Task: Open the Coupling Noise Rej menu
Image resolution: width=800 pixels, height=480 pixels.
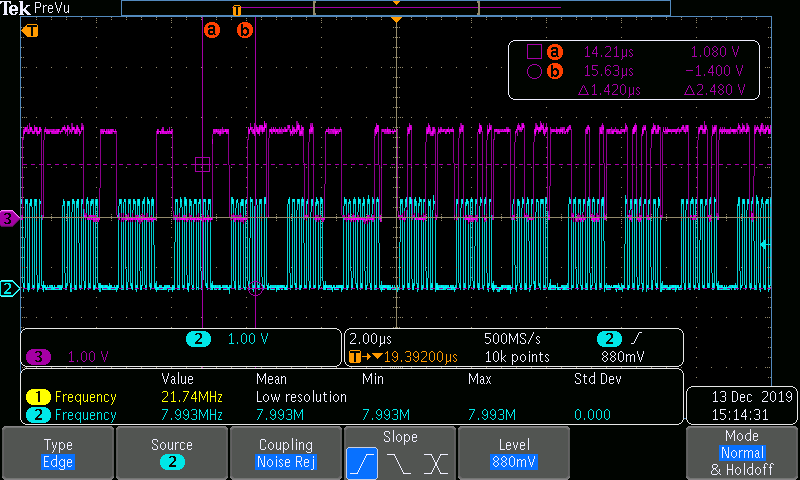Action: click(286, 453)
